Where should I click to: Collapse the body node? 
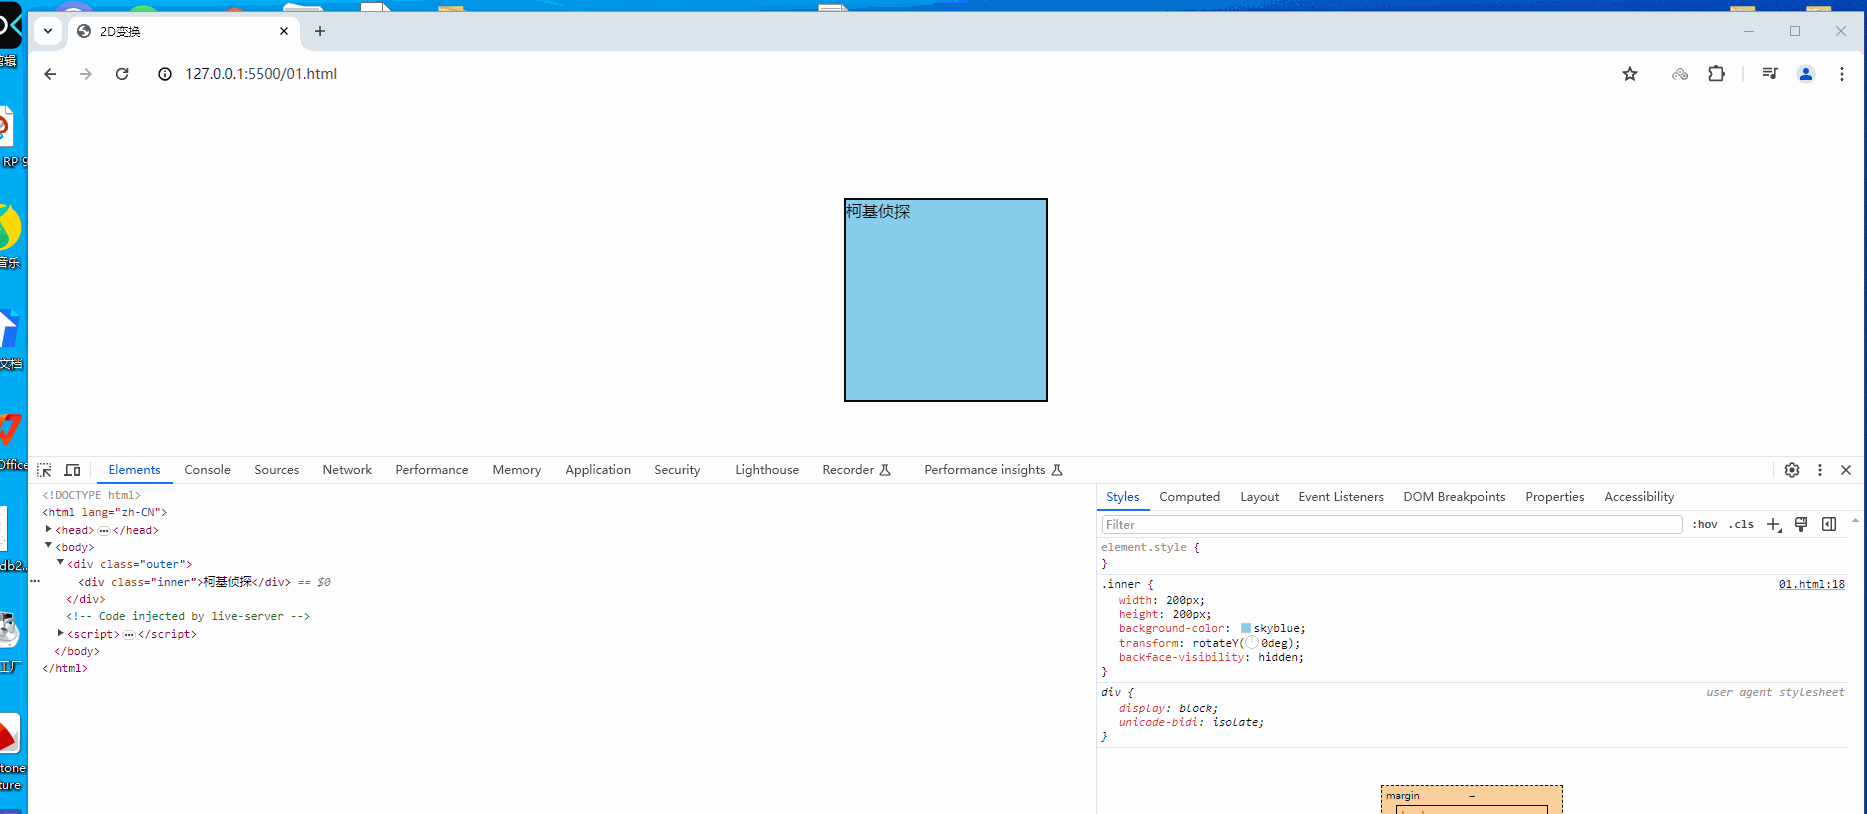(48, 546)
